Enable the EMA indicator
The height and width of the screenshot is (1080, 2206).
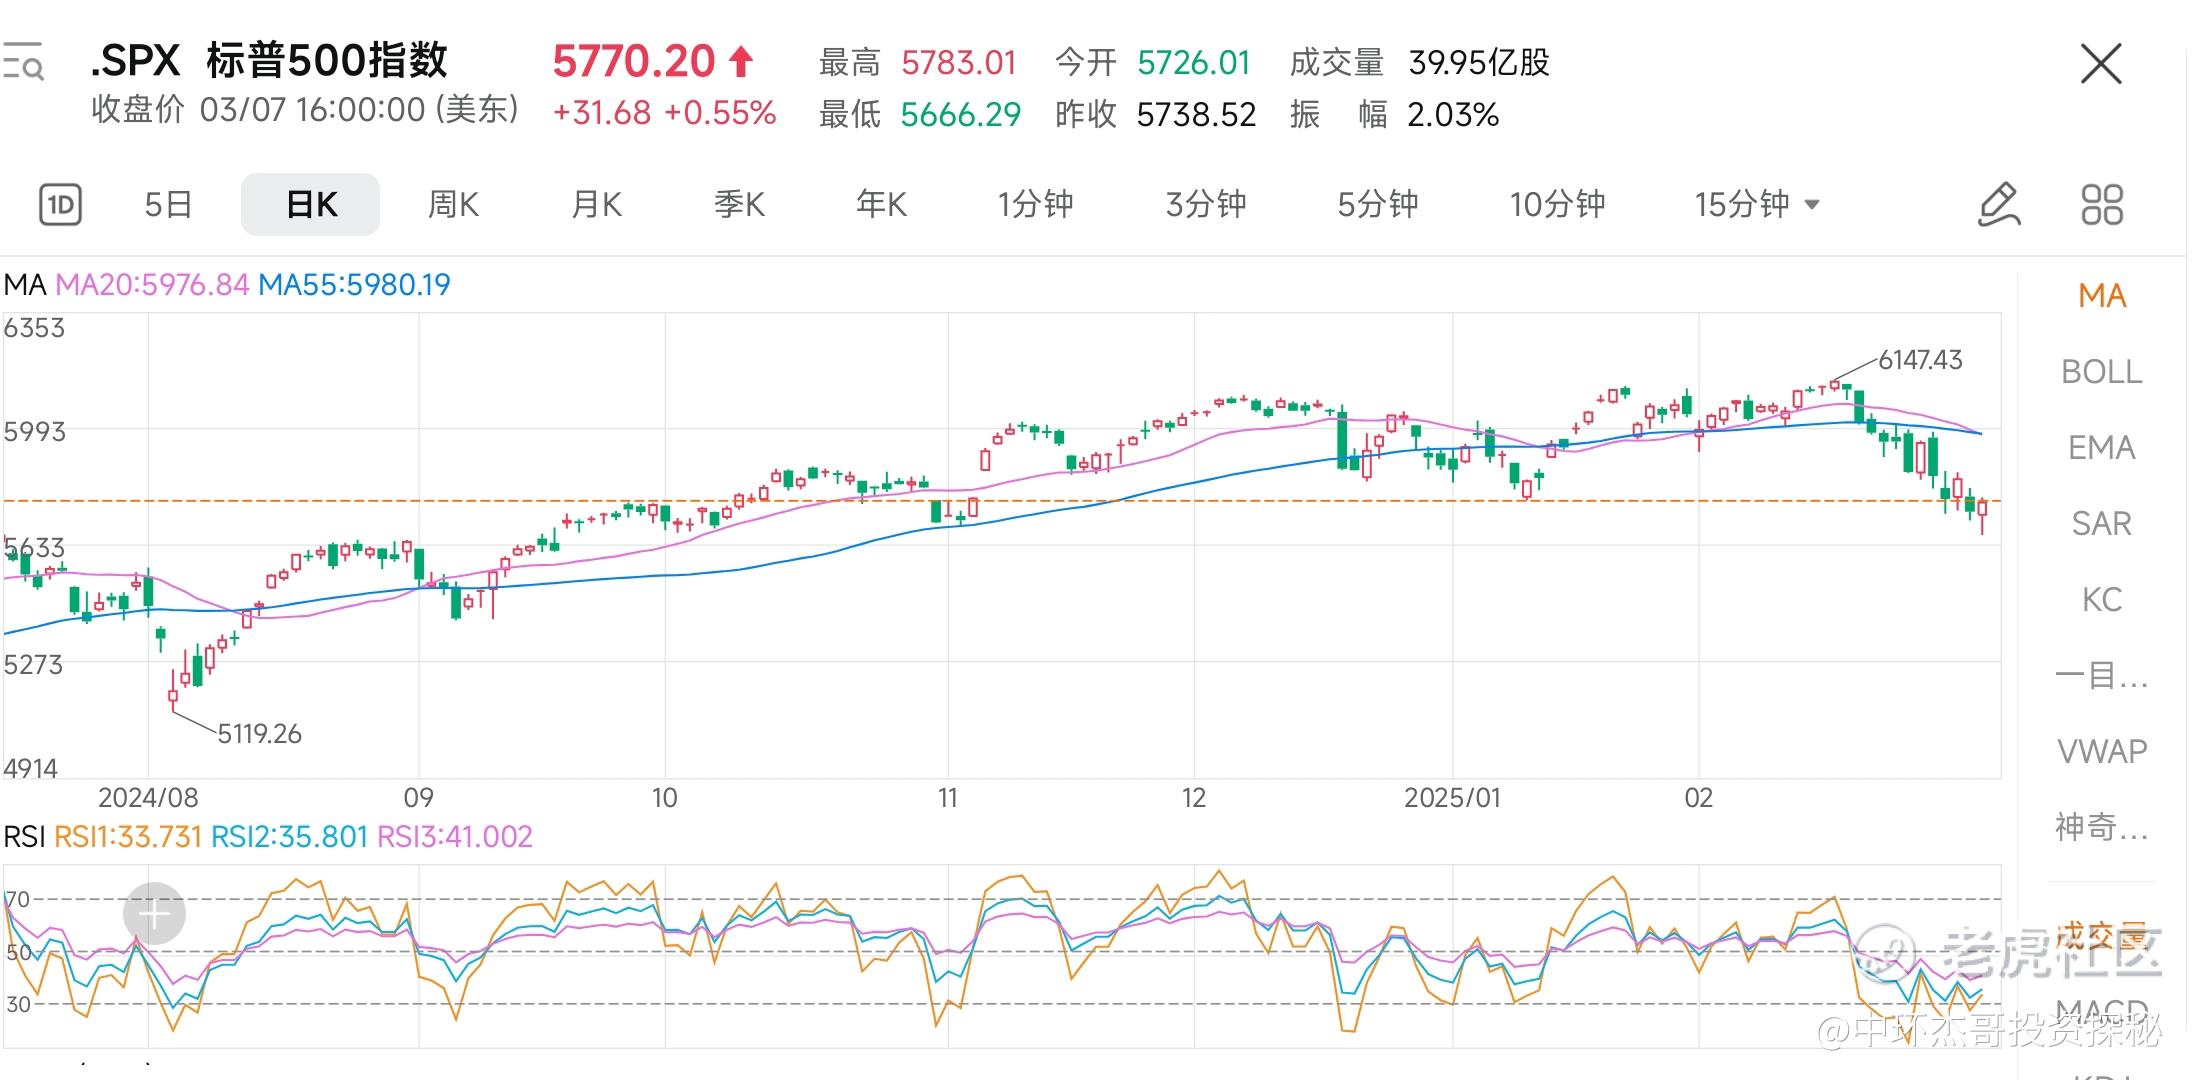(2101, 448)
